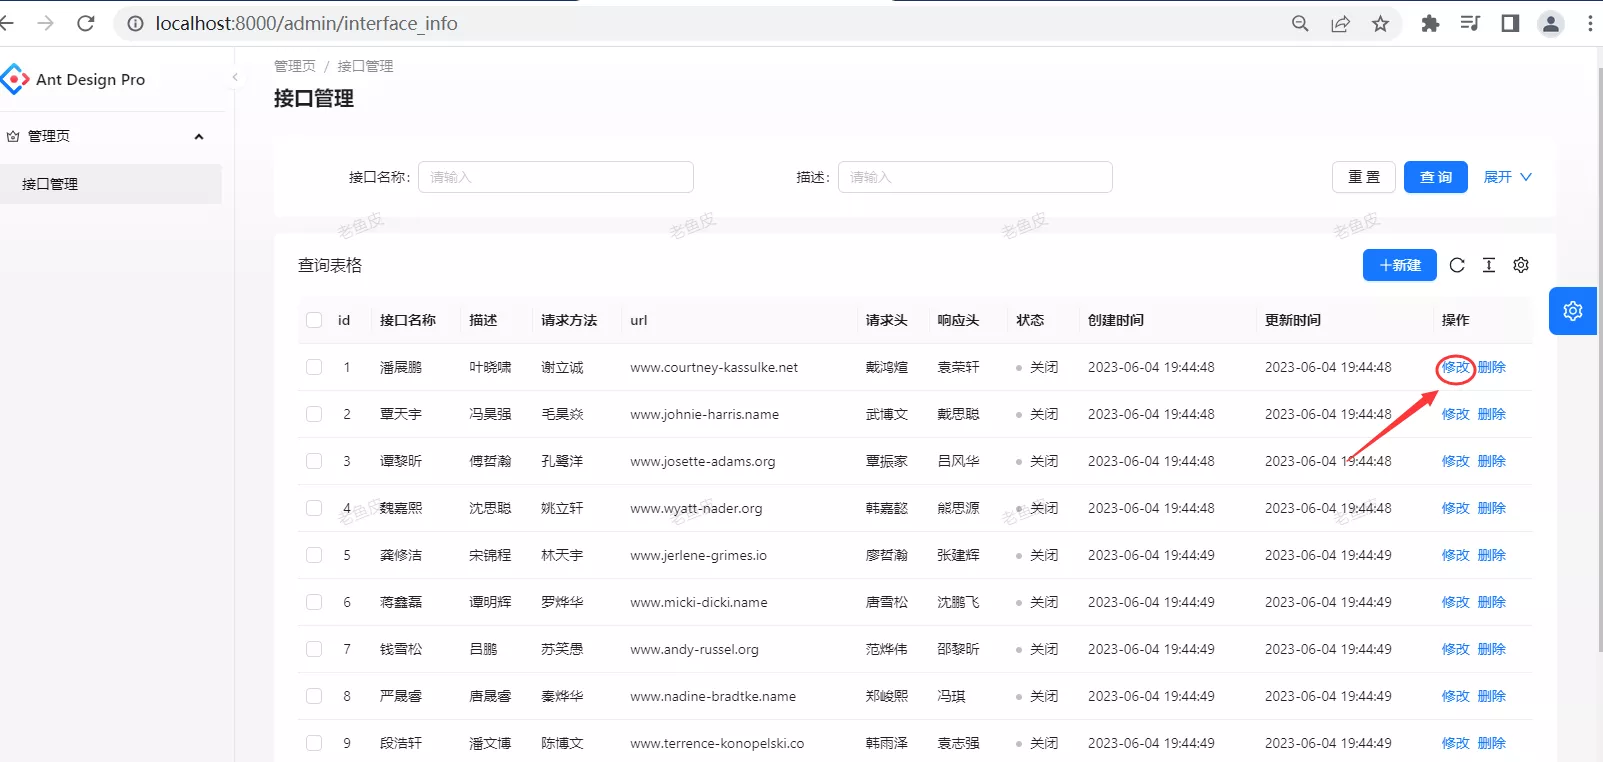Click the browser forward arrow

click(x=45, y=23)
